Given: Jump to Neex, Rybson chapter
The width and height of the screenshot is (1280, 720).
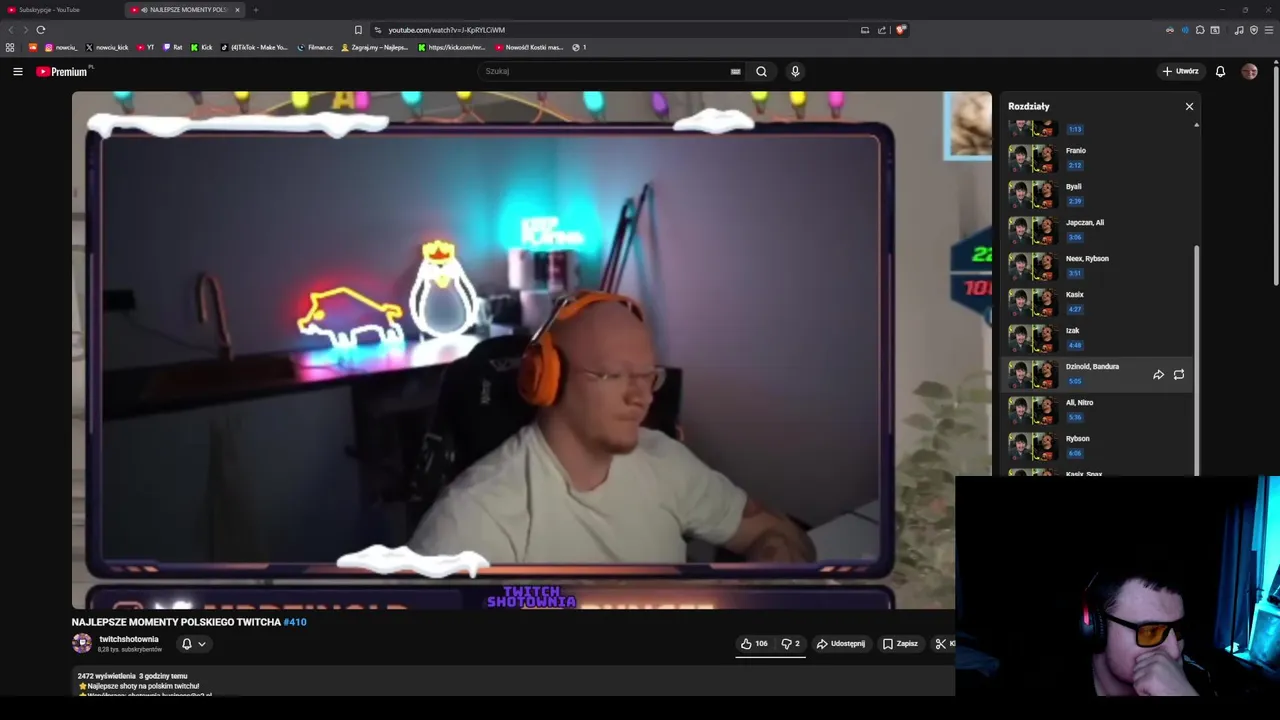Looking at the screenshot, I should (1098, 266).
